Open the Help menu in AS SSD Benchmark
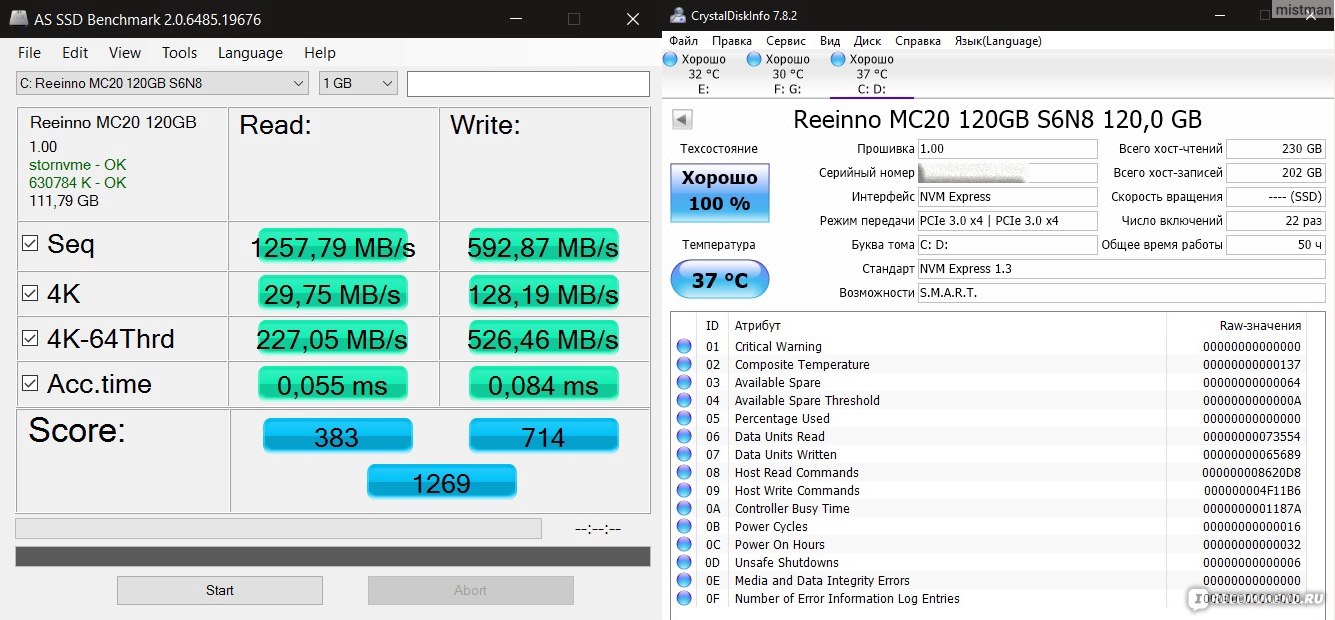Screen dimensions: 1335x620 (320, 53)
